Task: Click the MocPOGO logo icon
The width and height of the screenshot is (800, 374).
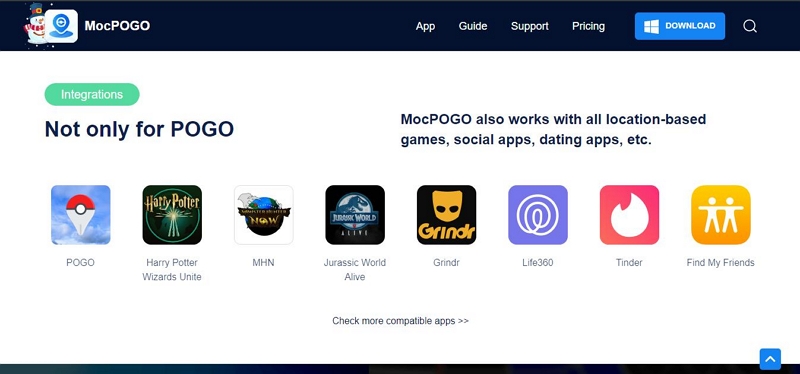Action: 61,26
